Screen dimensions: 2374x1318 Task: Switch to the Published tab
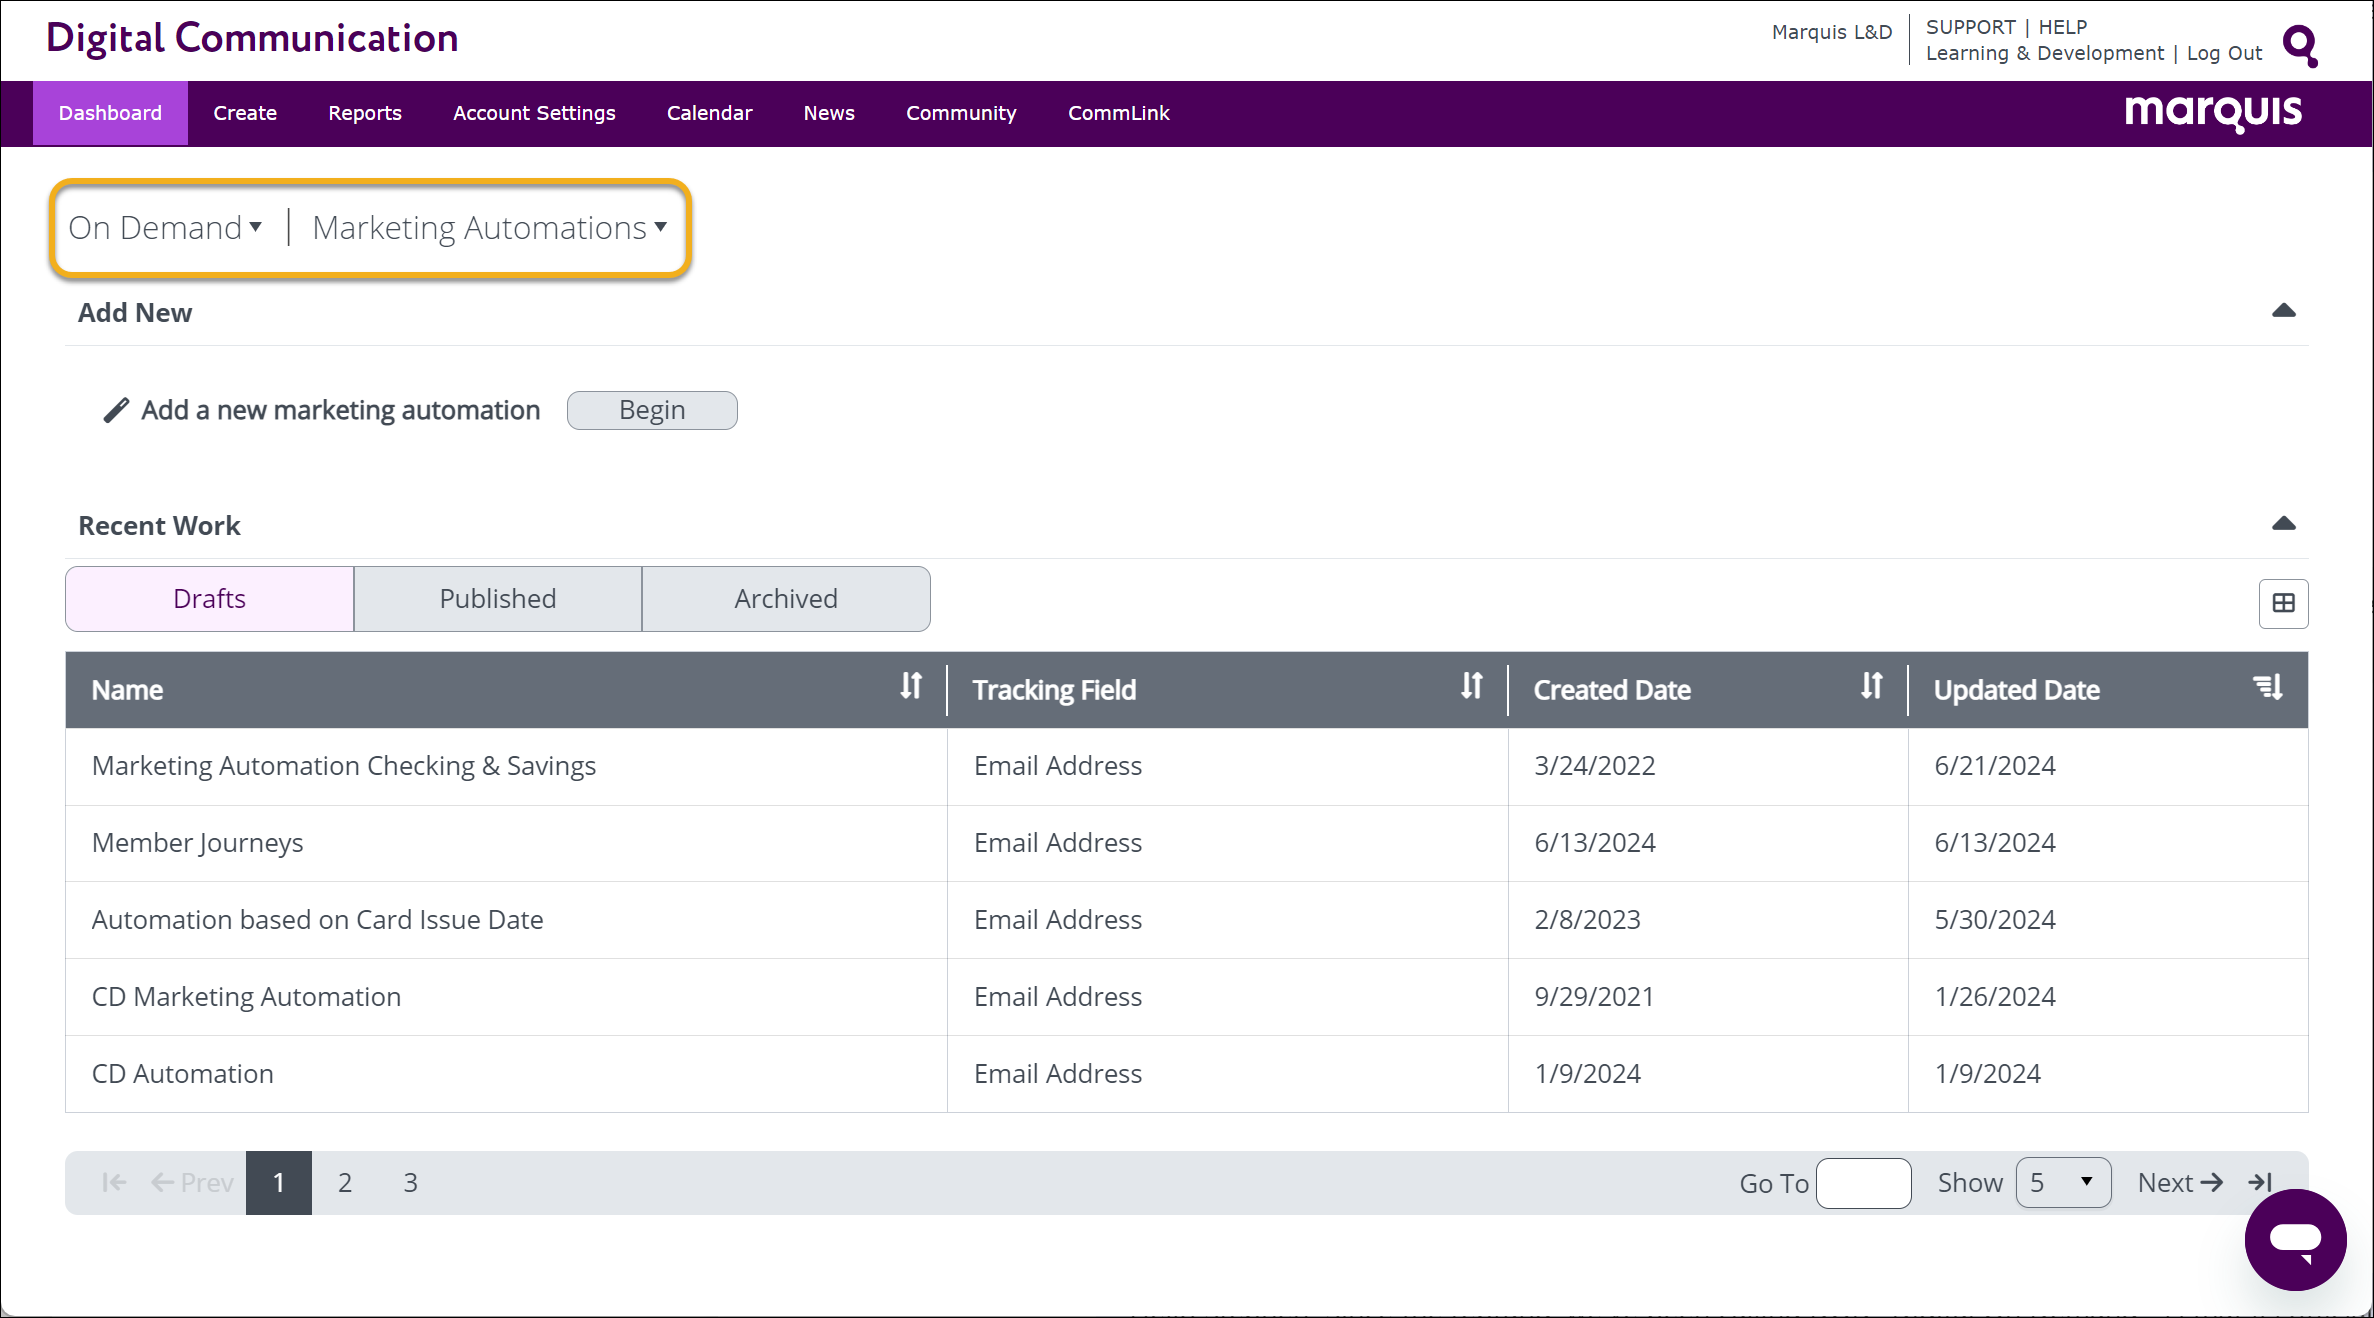pos(498,599)
